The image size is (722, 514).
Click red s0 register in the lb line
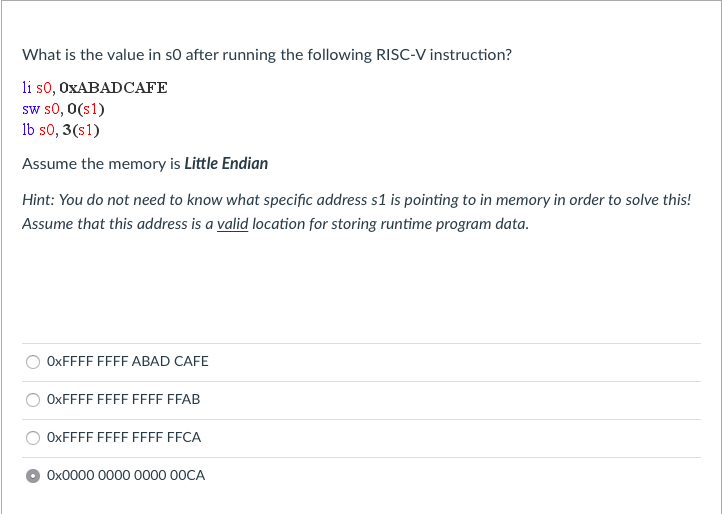[x=47, y=130]
